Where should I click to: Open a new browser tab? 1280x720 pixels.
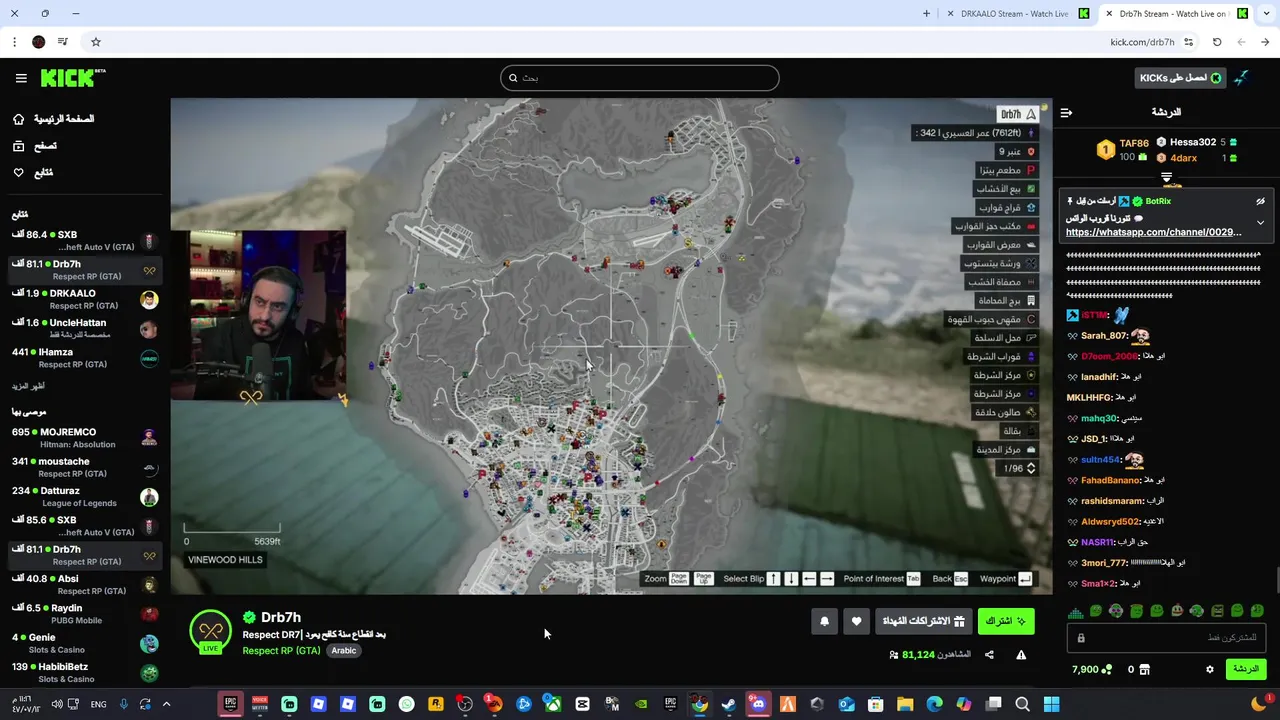[926, 14]
